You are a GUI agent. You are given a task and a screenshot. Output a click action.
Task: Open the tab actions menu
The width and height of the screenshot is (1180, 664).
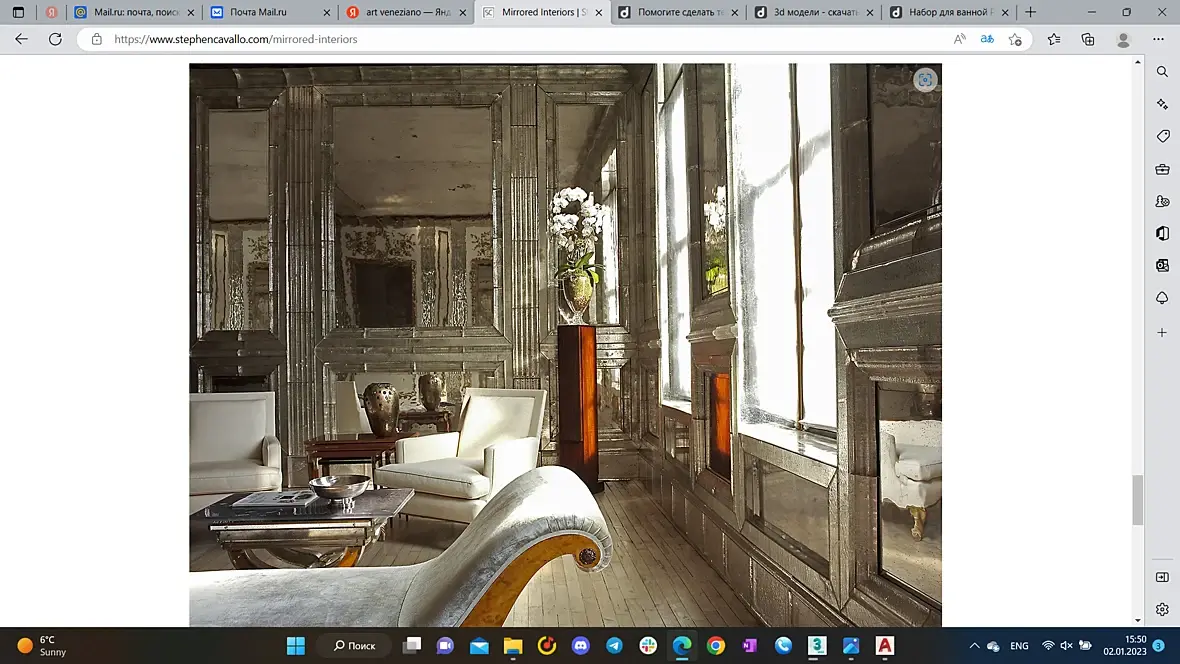[19, 12]
